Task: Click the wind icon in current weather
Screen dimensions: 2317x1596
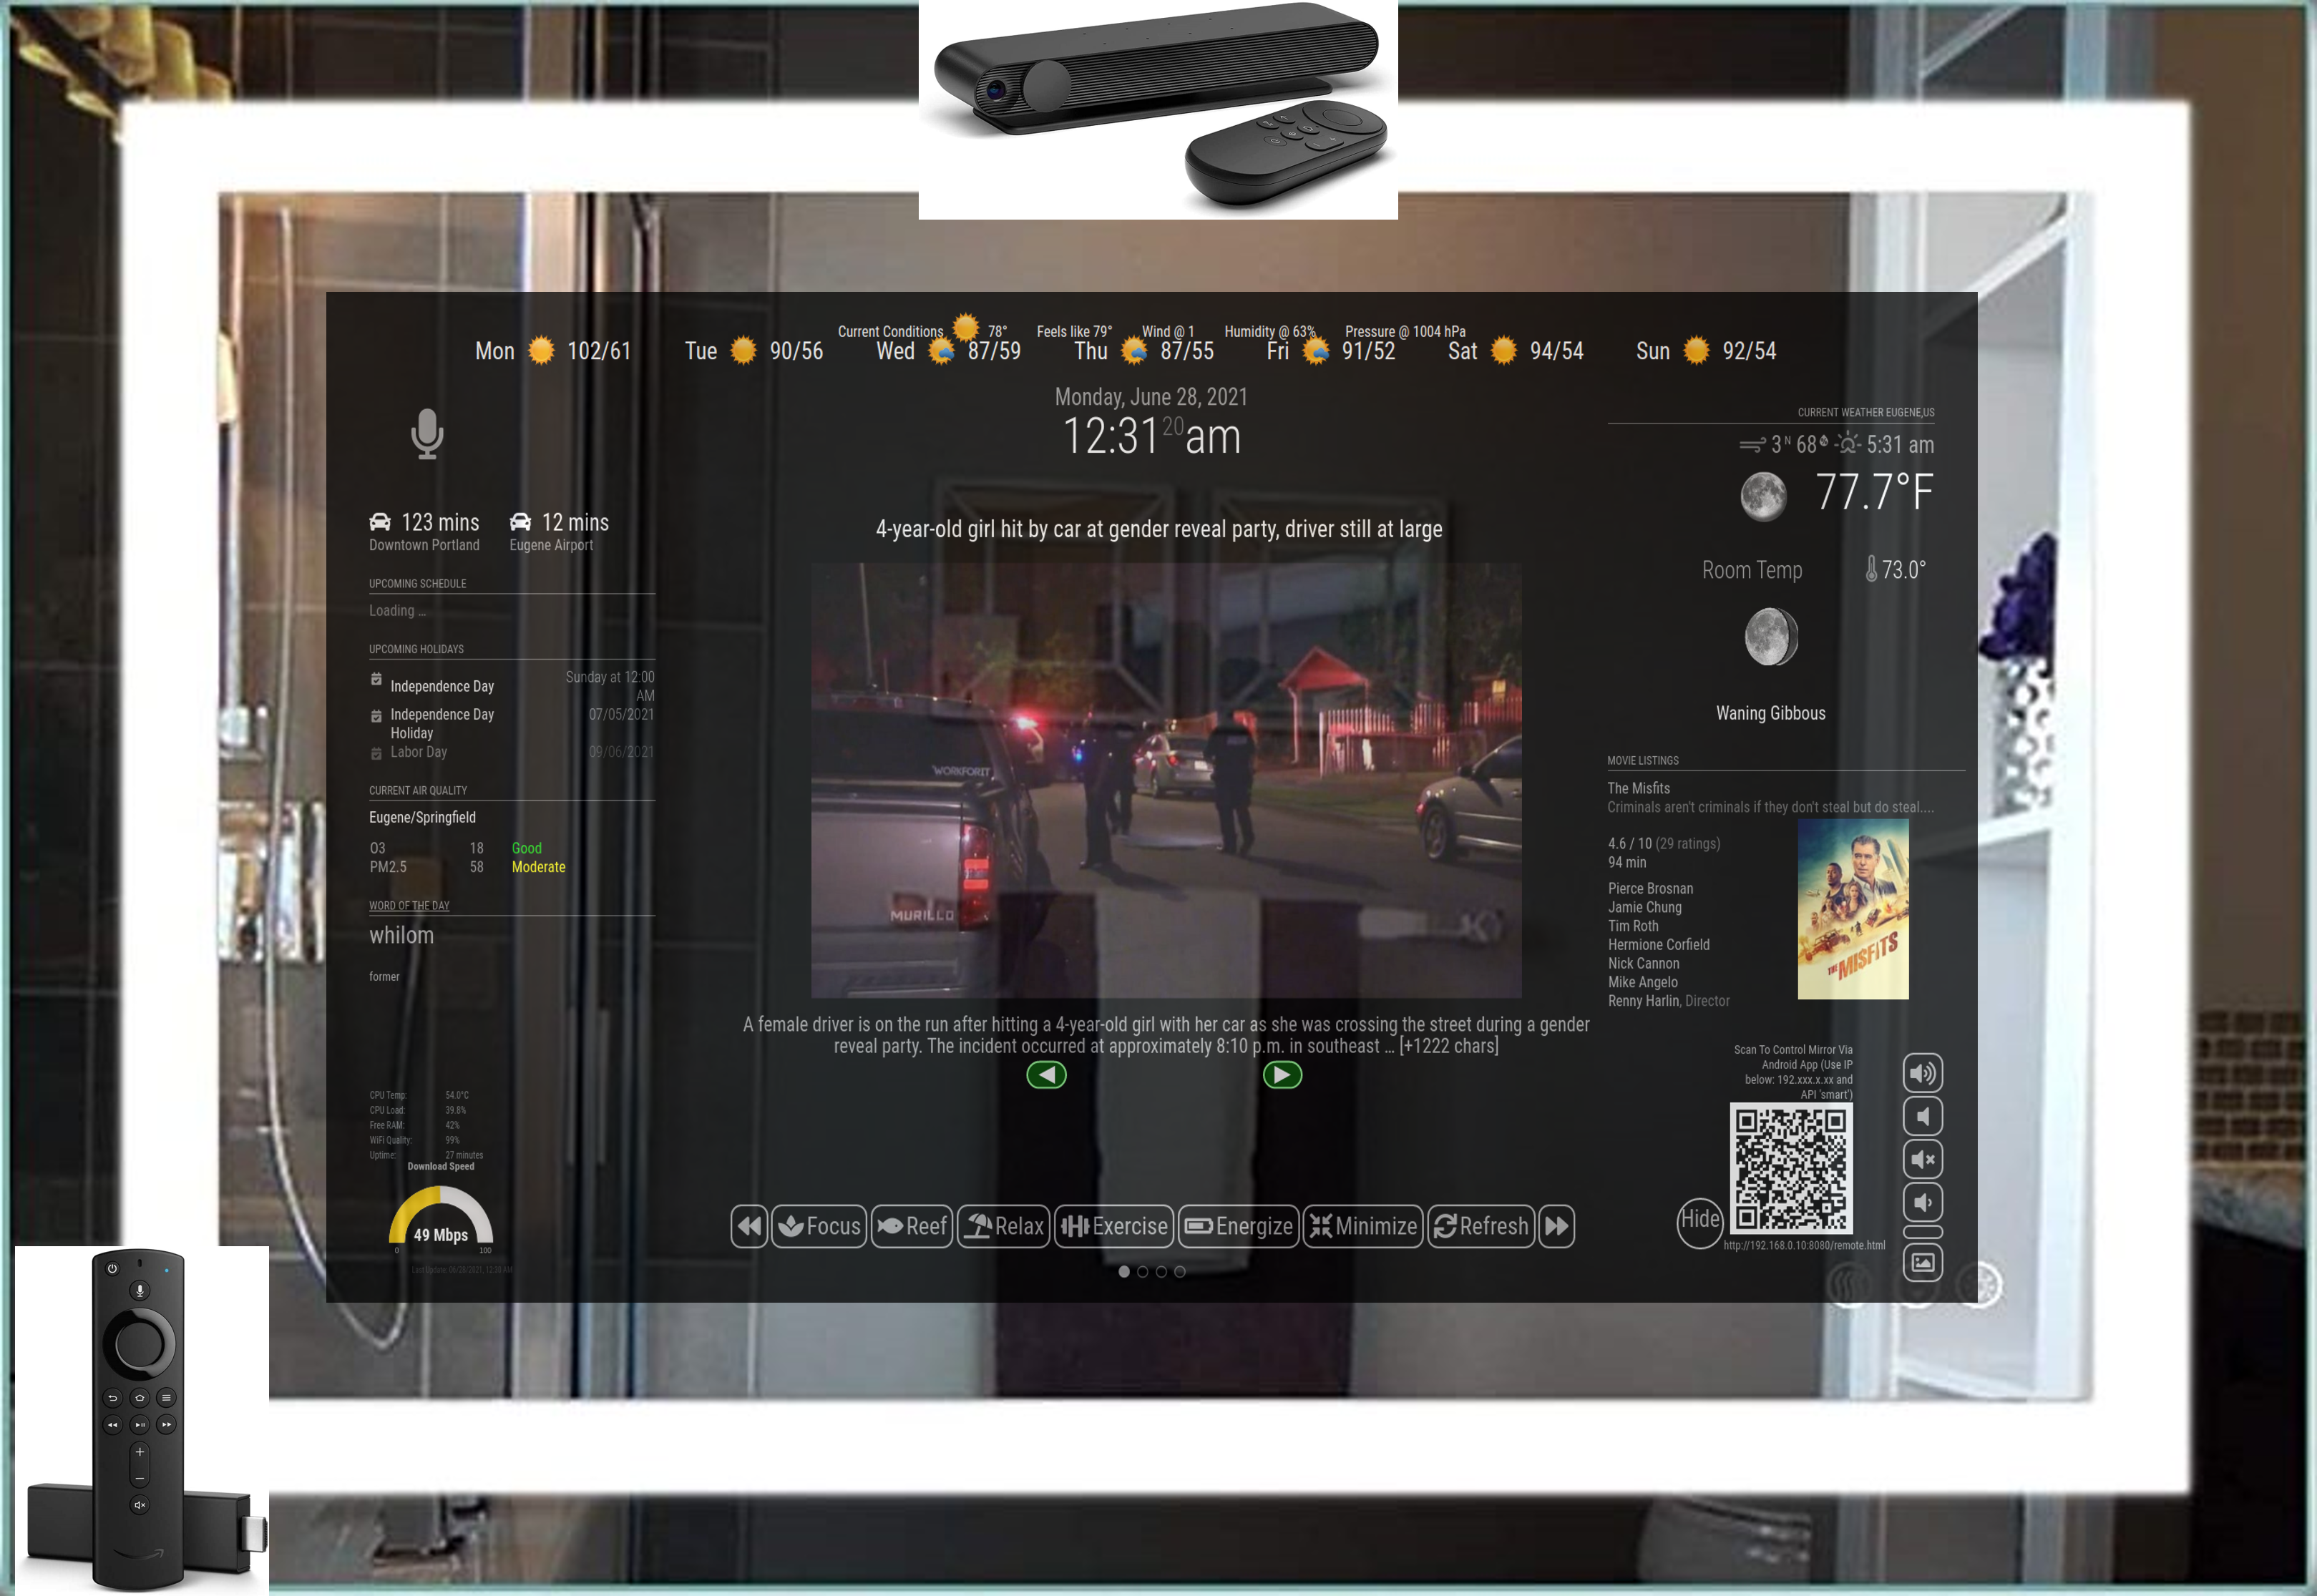Action: pos(1752,445)
